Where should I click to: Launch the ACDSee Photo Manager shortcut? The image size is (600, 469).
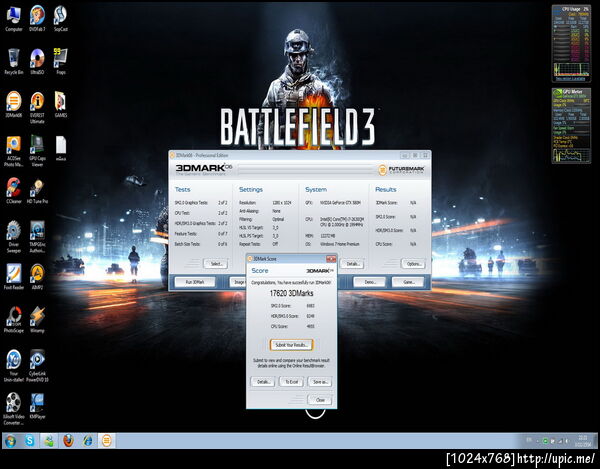(14, 151)
